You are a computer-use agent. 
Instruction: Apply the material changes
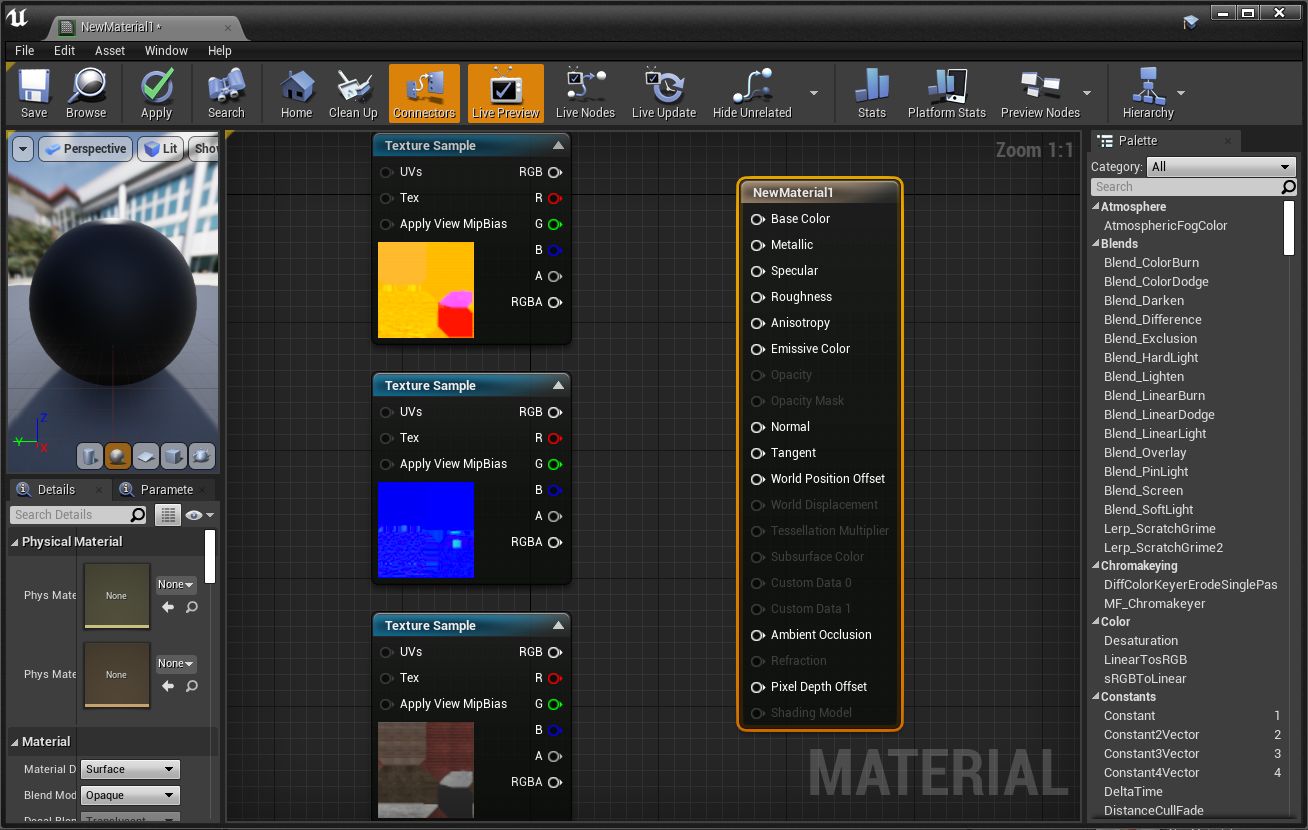pyautogui.click(x=156, y=93)
